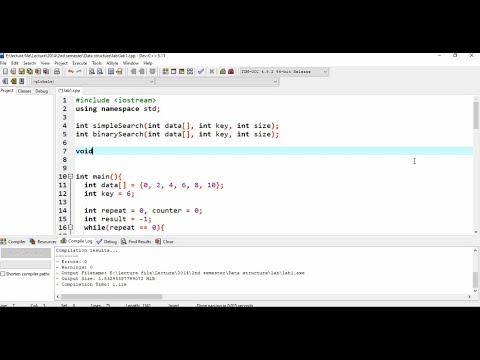Open the Search menu
Image resolution: width=480 pixels, height=360 pixels.
(29, 63)
